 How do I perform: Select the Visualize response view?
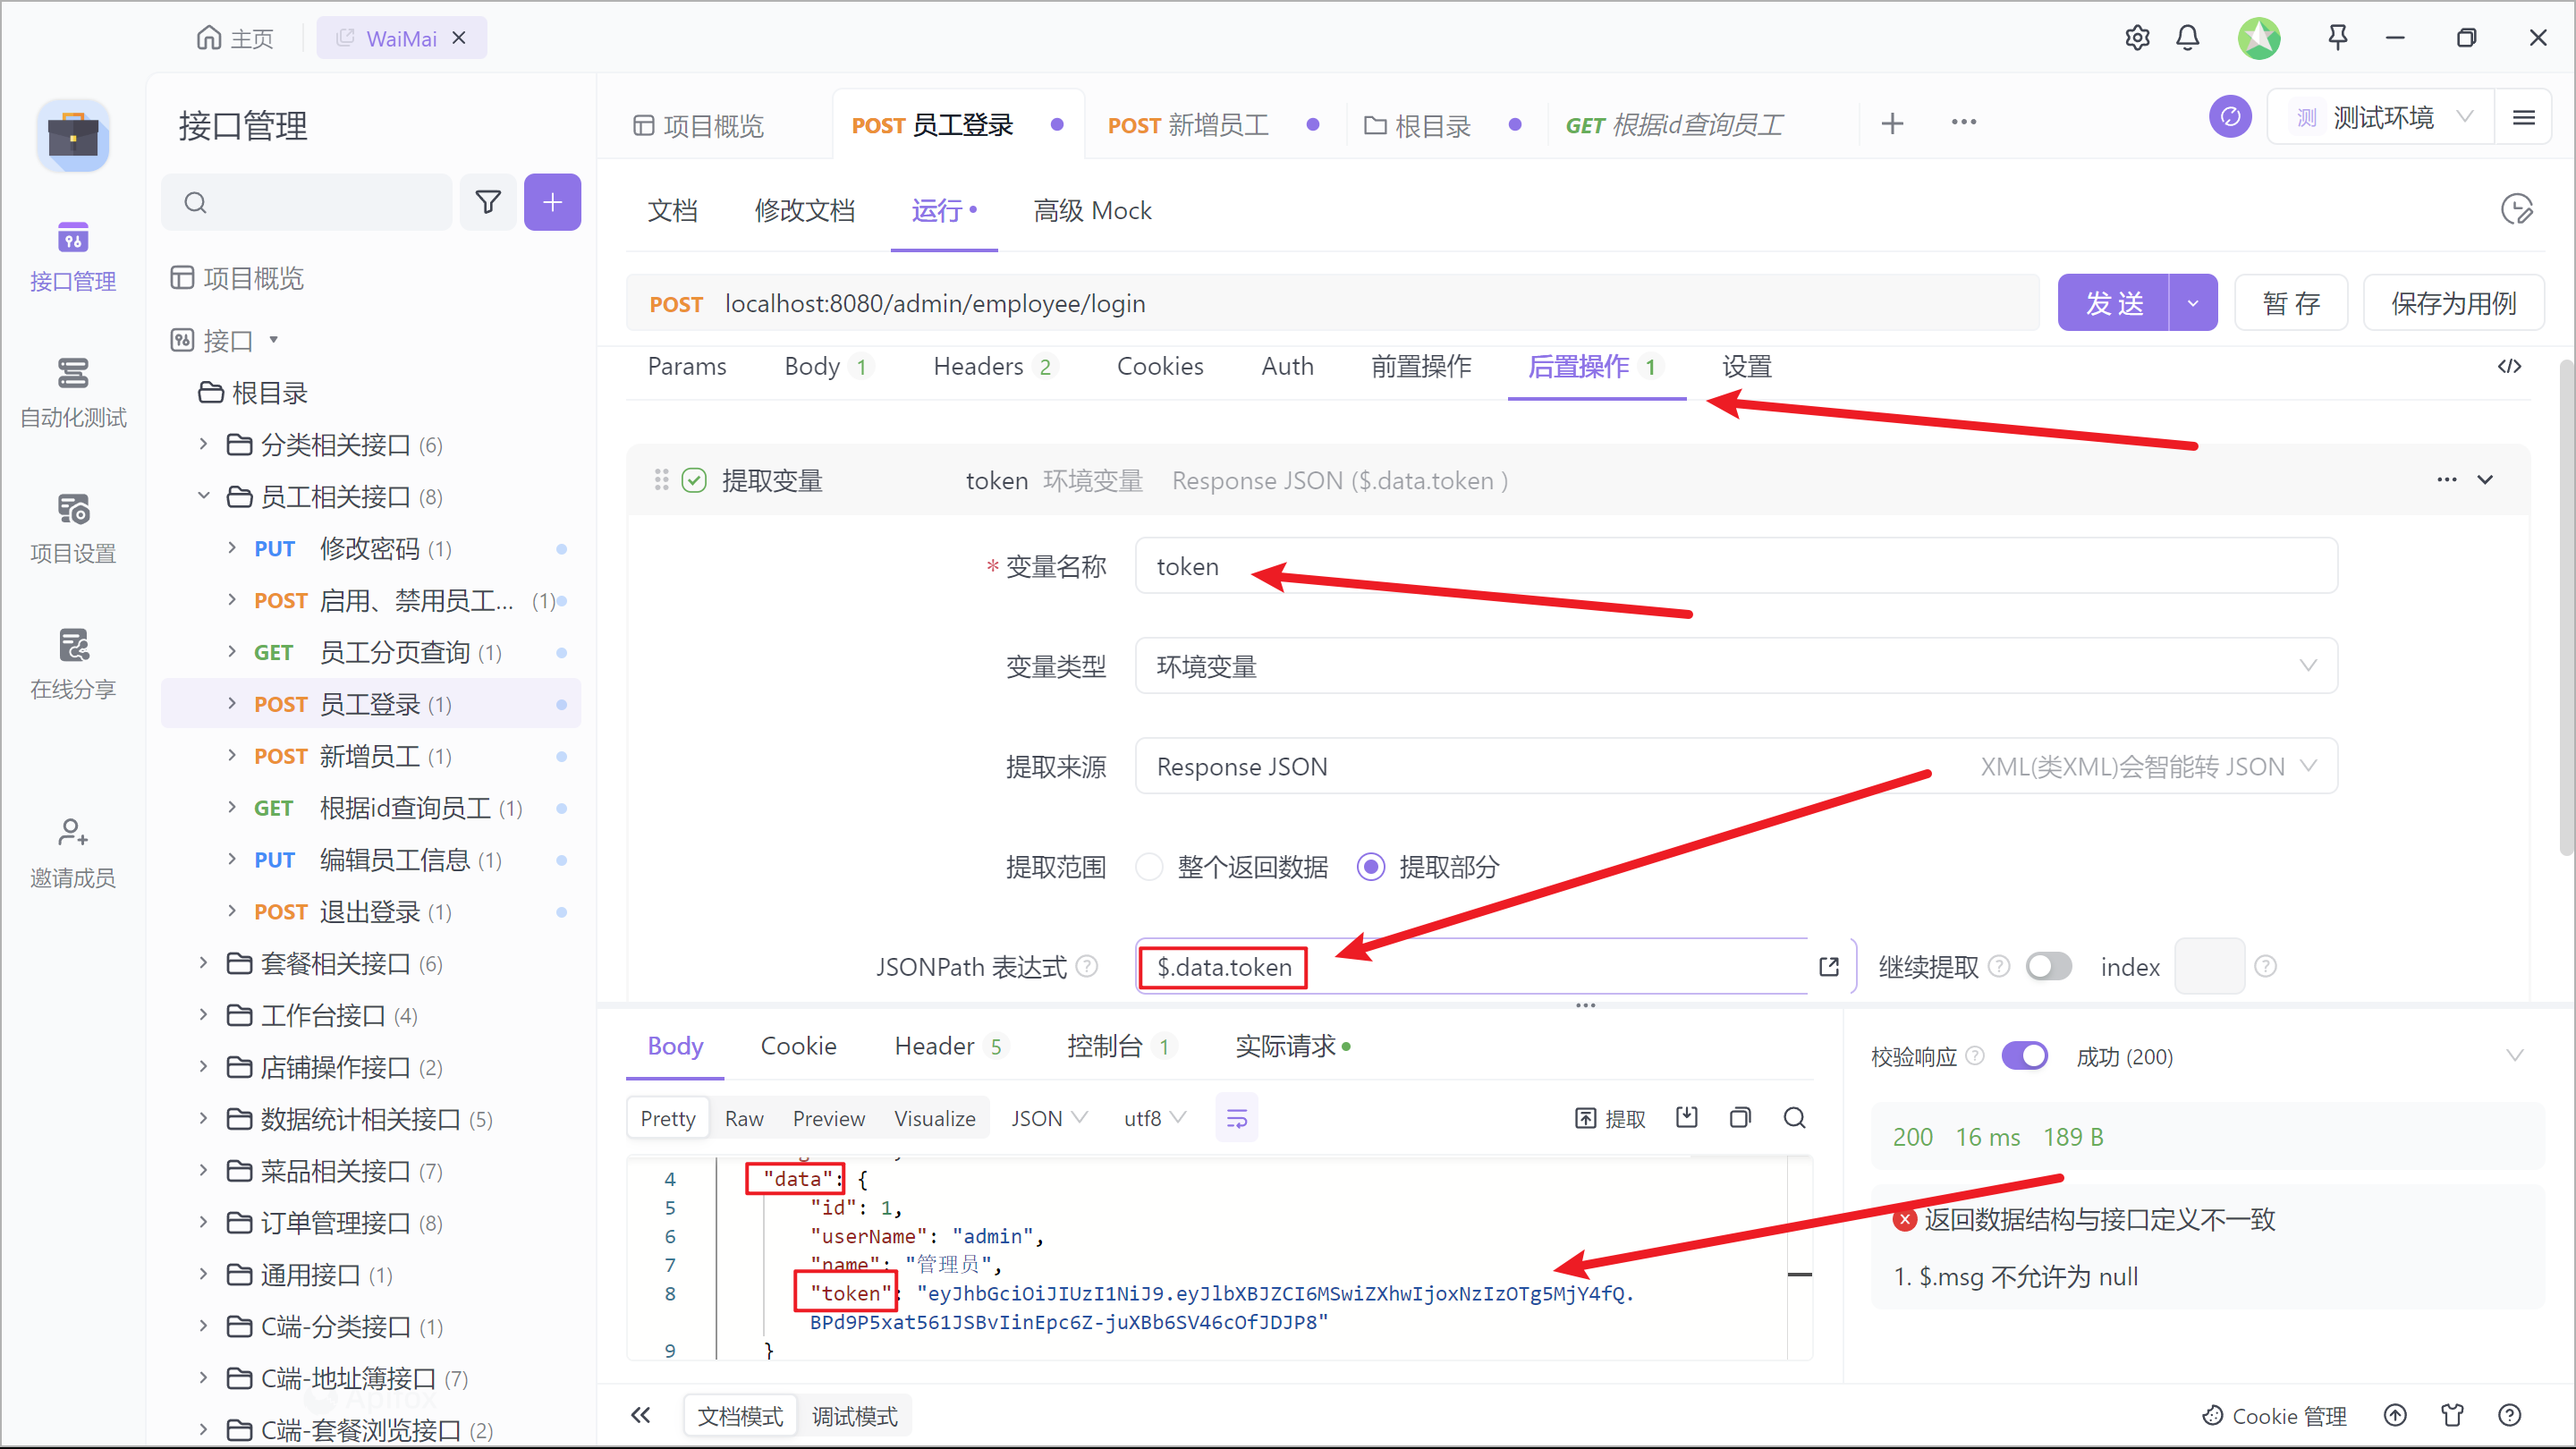[934, 1118]
